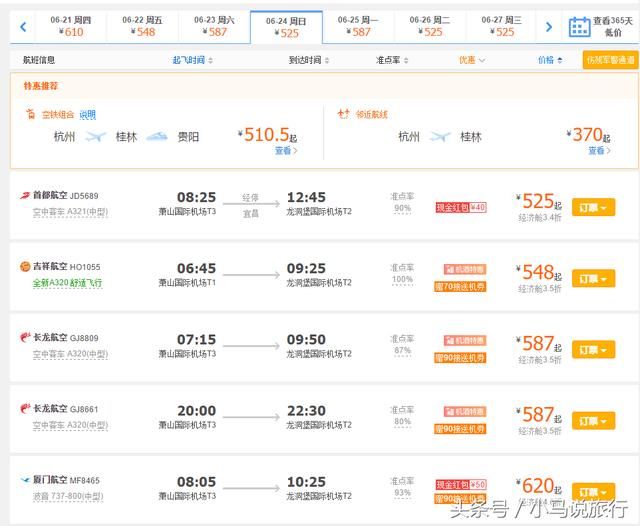Click the Loong Air logo for GJ8809
Image resolution: width=640 pixels, height=526 pixels.
(24, 338)
